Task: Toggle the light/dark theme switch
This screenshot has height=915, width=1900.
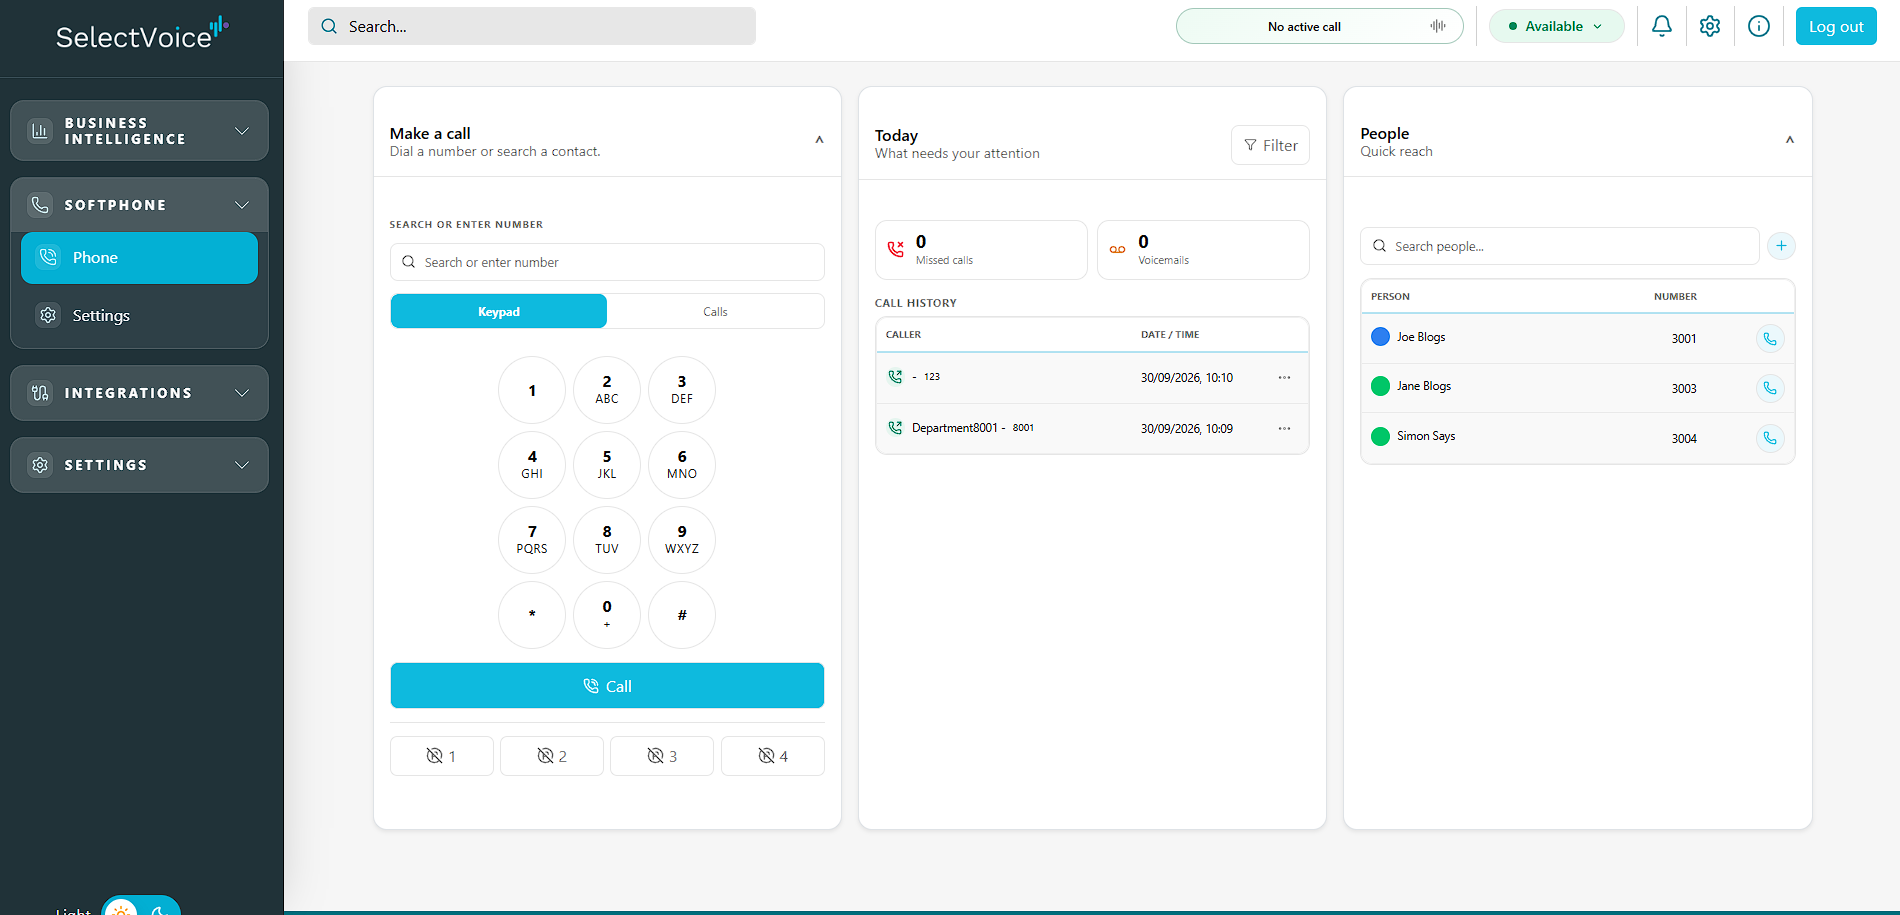Action: coord(141,907)
